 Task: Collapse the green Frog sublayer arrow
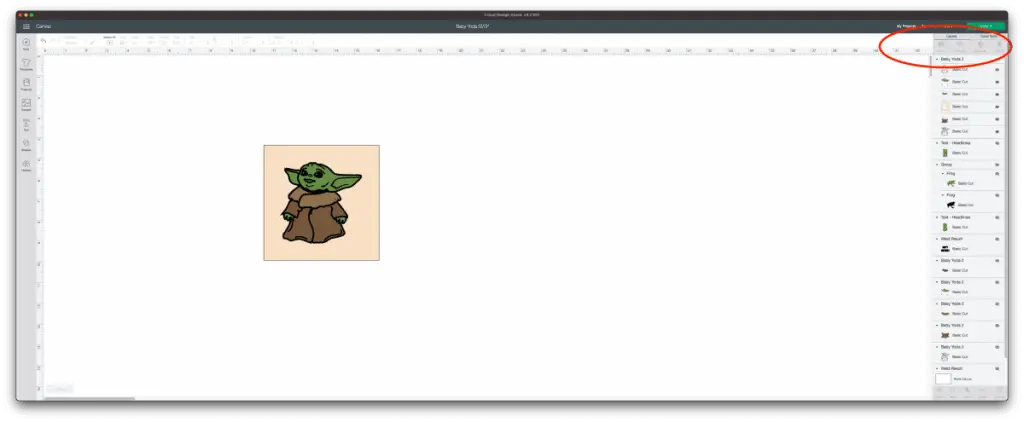click(942, 174)
